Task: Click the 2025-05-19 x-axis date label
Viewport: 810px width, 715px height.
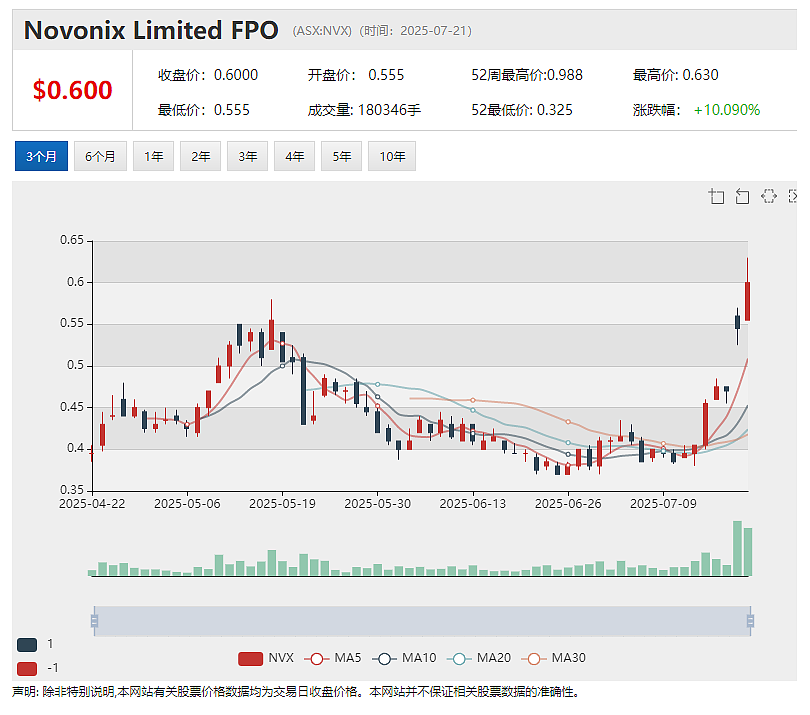Action: click(282, 504)
